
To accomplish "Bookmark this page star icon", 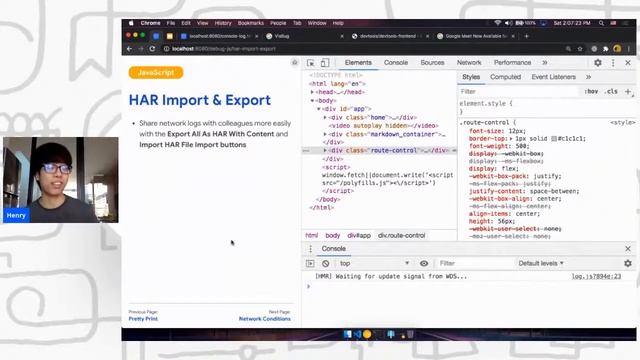I will pos(580,49).
